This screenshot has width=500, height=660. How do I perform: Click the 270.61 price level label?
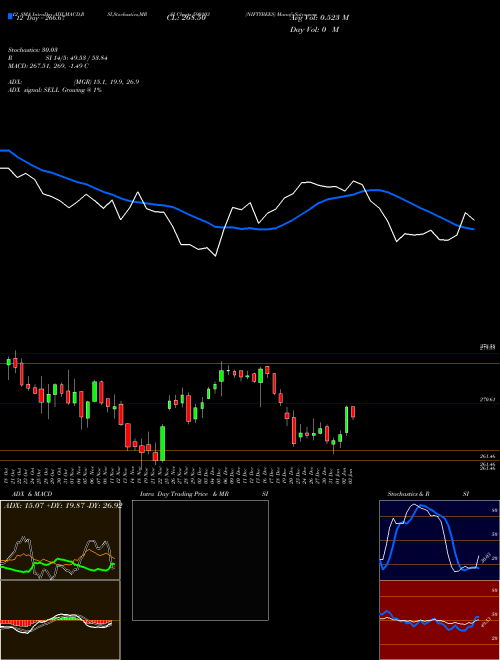coord(488,399)
